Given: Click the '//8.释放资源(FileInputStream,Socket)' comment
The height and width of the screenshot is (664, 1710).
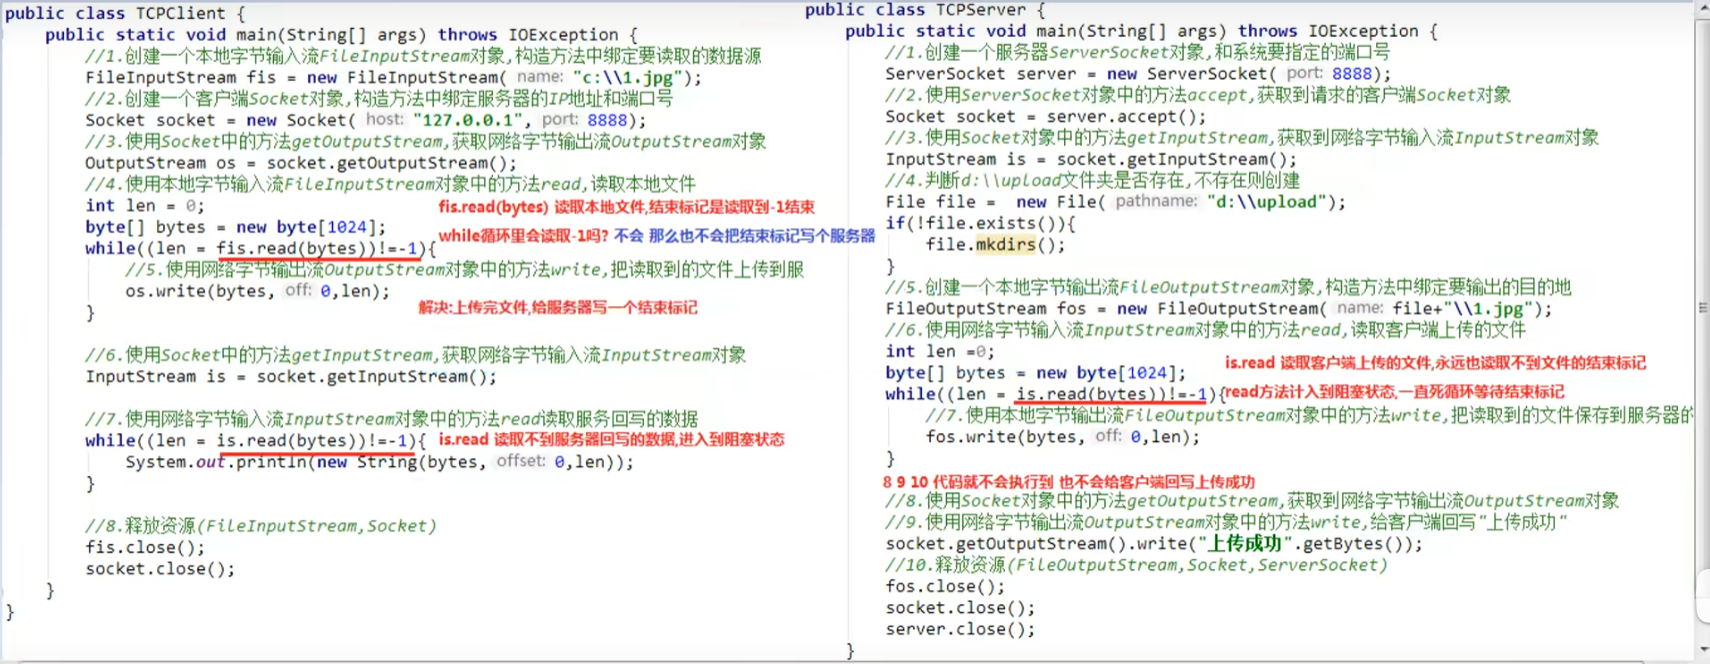Looking at the screenshot, I should pyautogui.click(x=260, y=526).
